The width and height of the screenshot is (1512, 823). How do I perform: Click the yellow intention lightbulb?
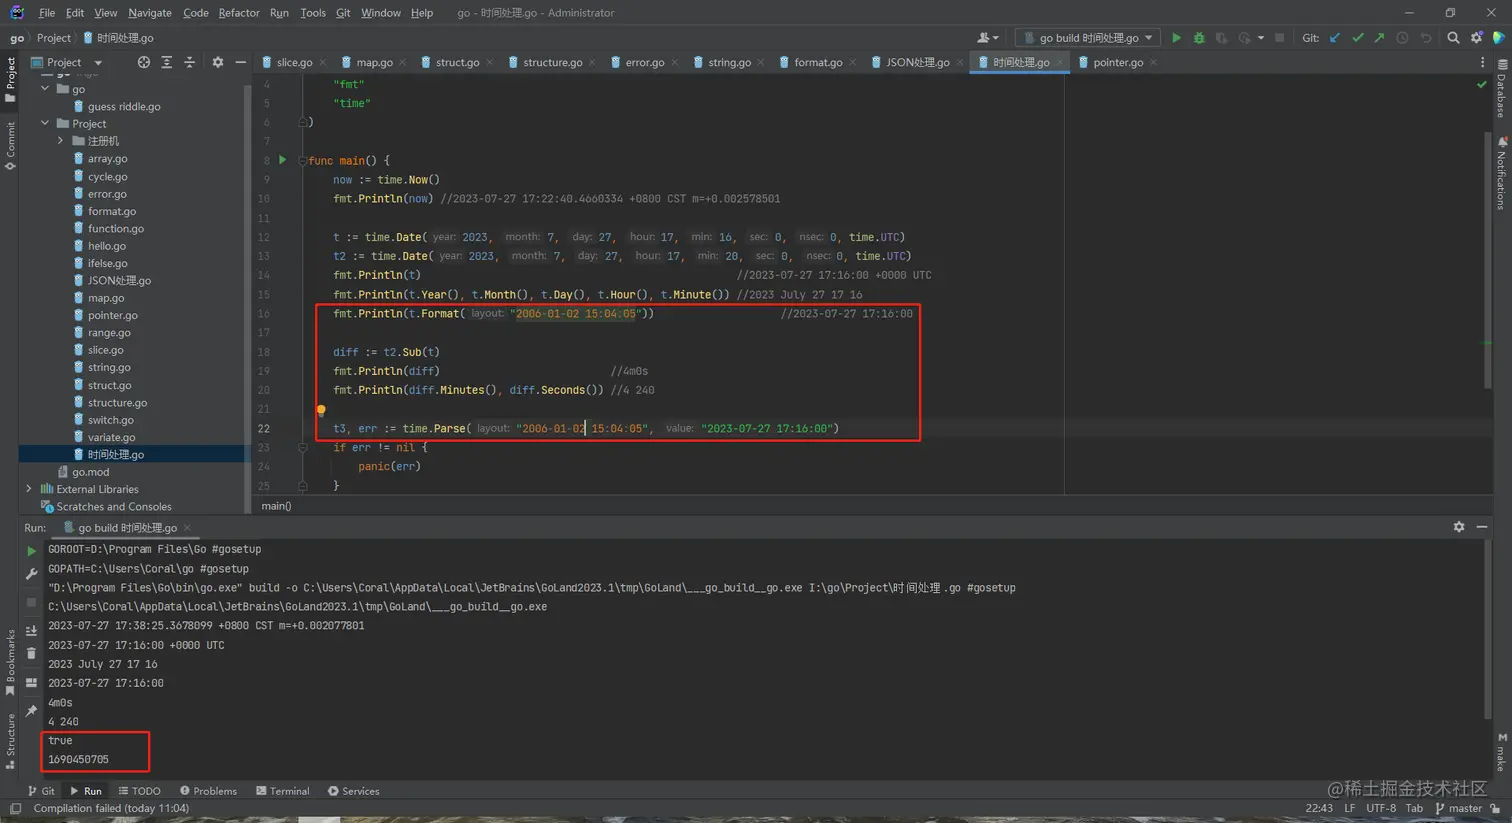tap(321, 410)
